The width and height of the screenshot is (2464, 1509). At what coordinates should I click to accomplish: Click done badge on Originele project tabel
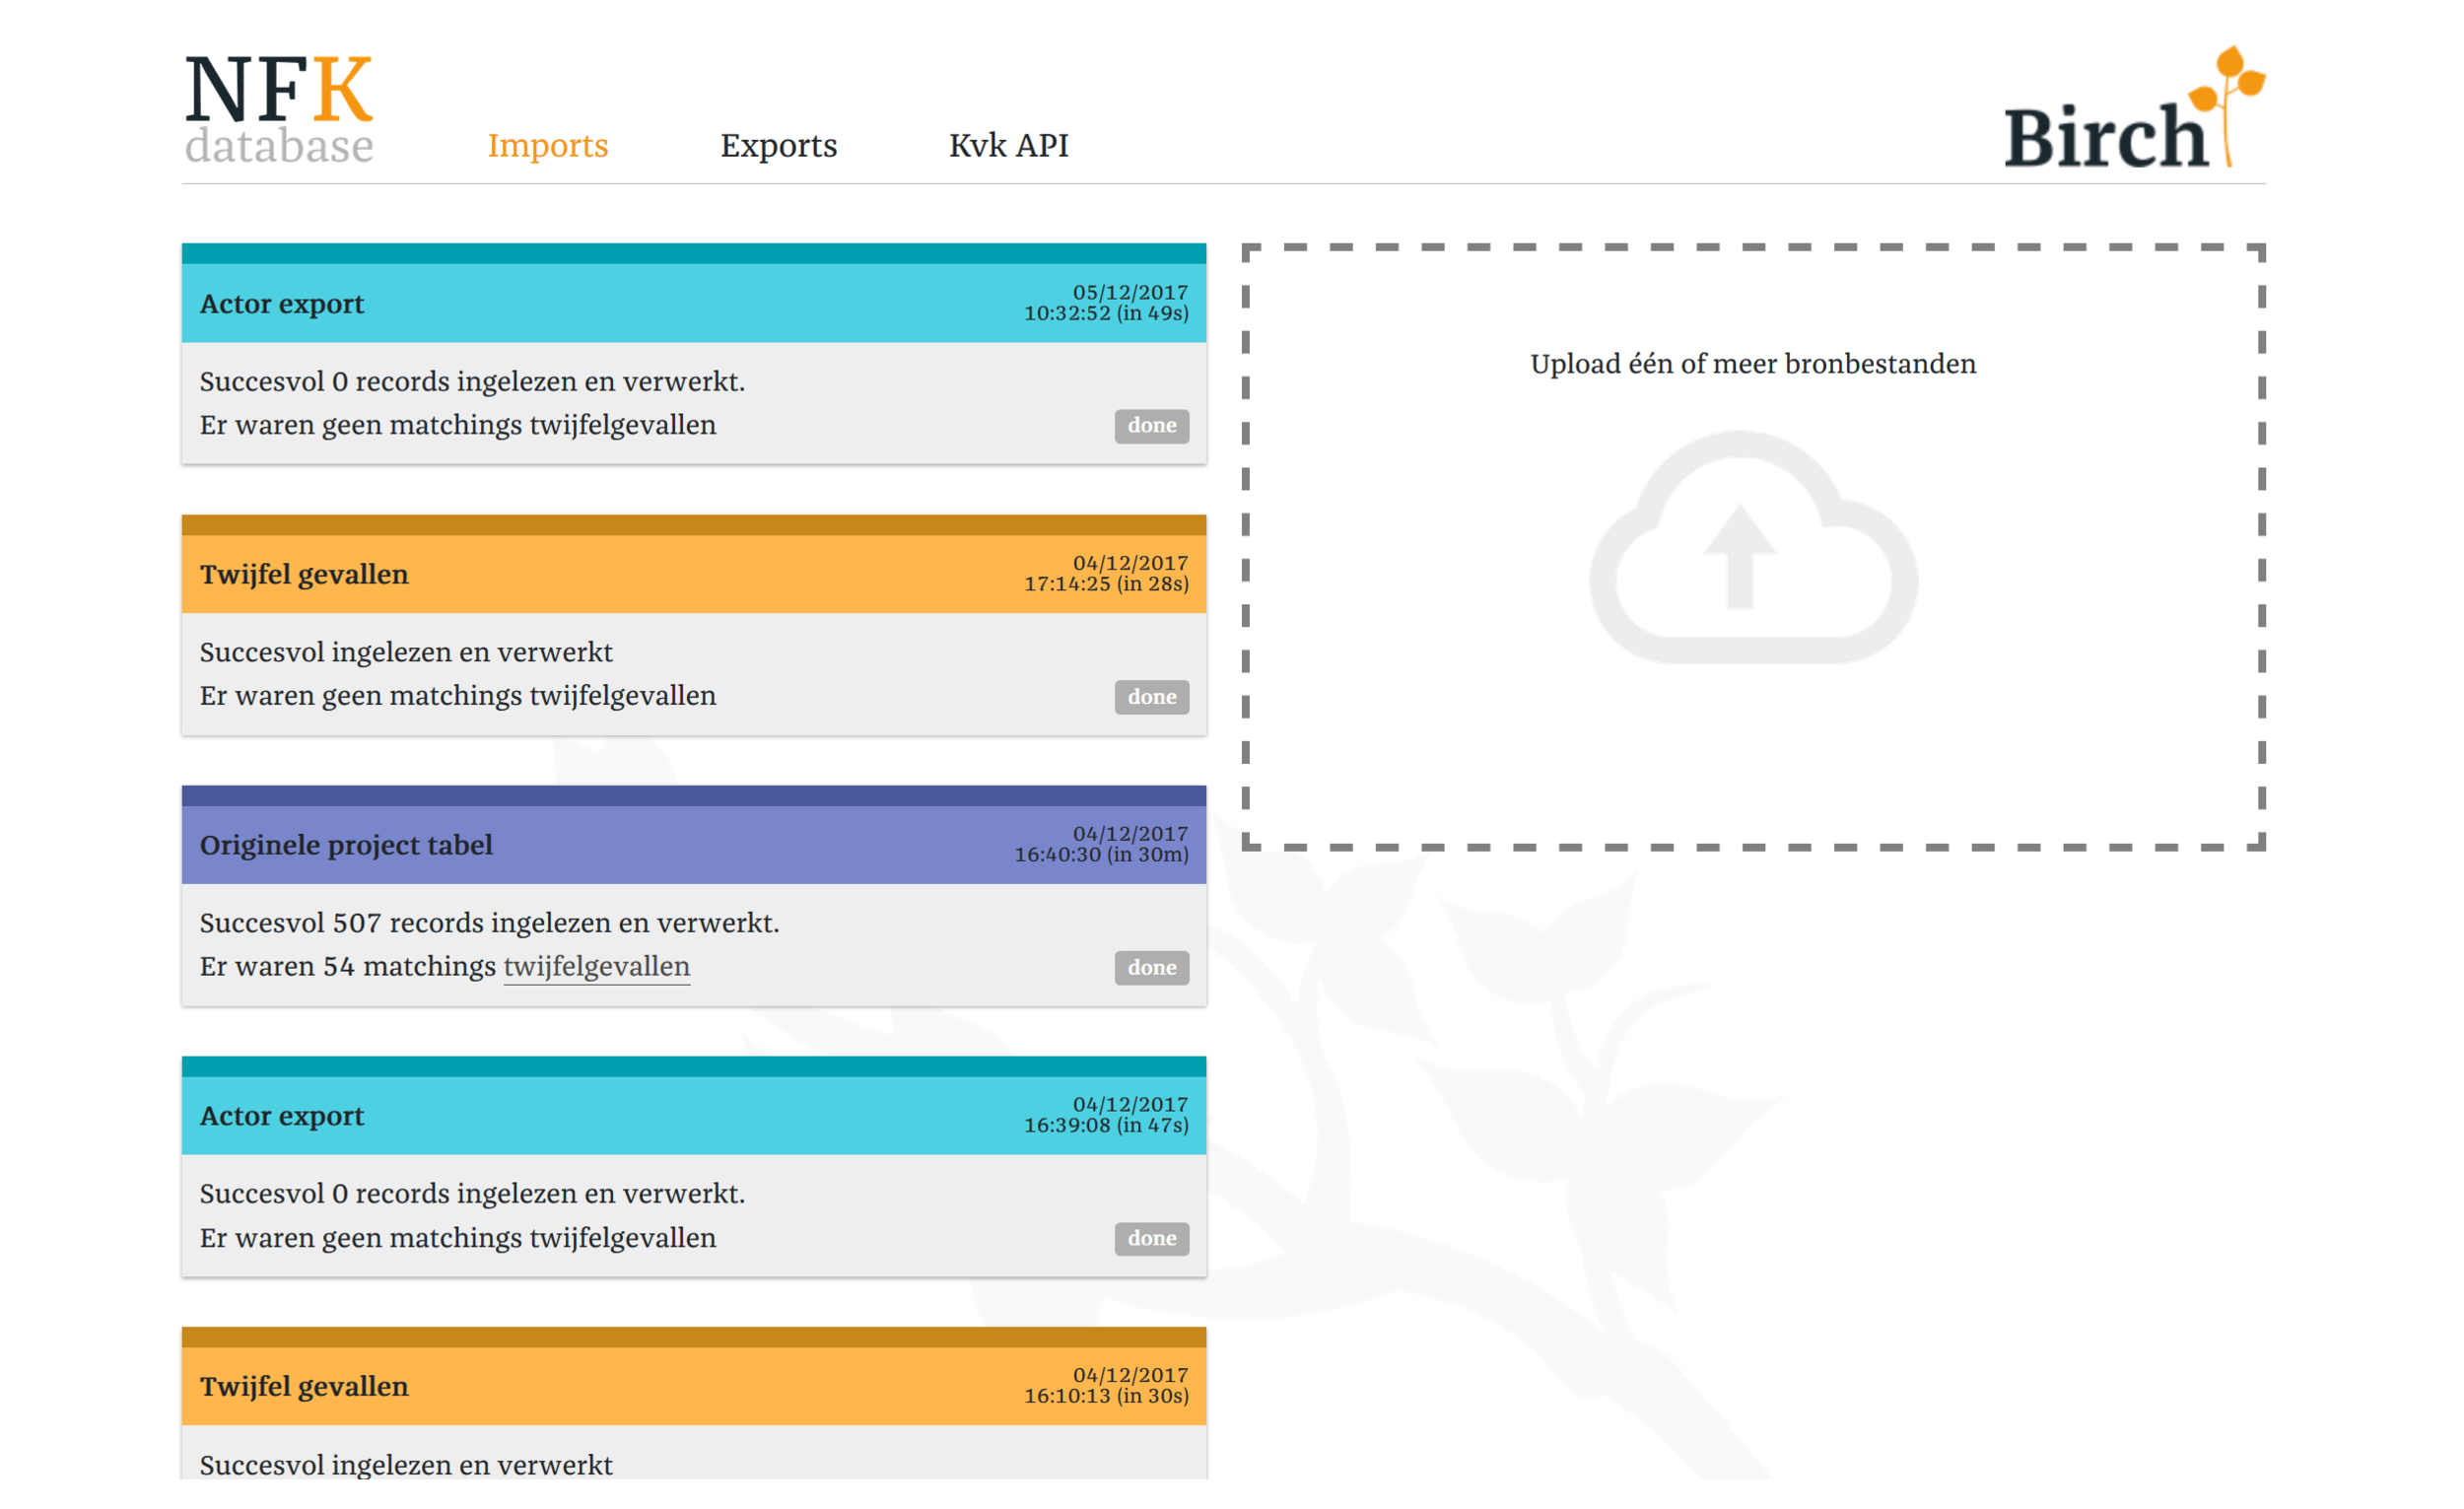pos(1152,968)
